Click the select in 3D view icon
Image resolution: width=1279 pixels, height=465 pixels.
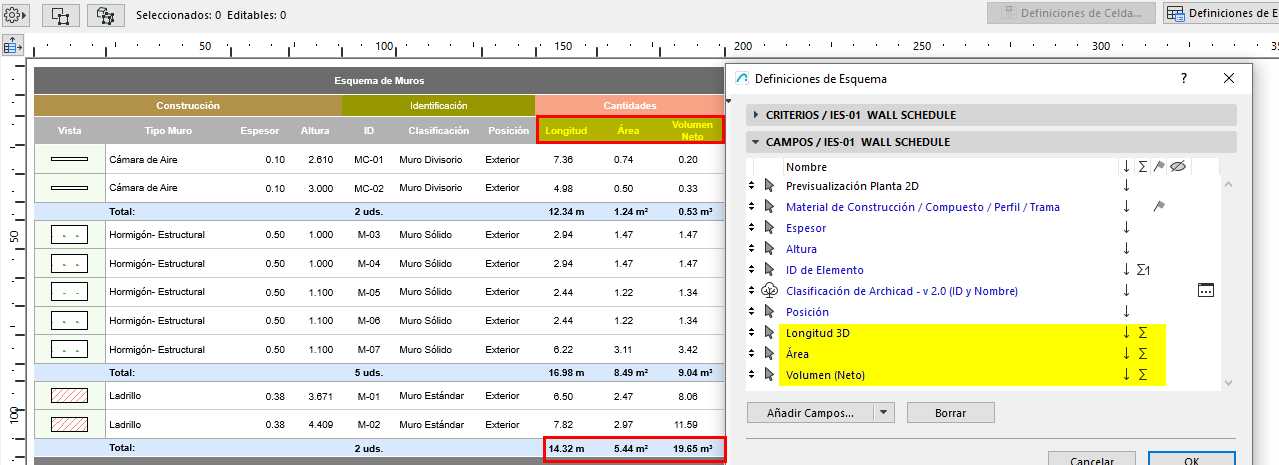point(105,15)
